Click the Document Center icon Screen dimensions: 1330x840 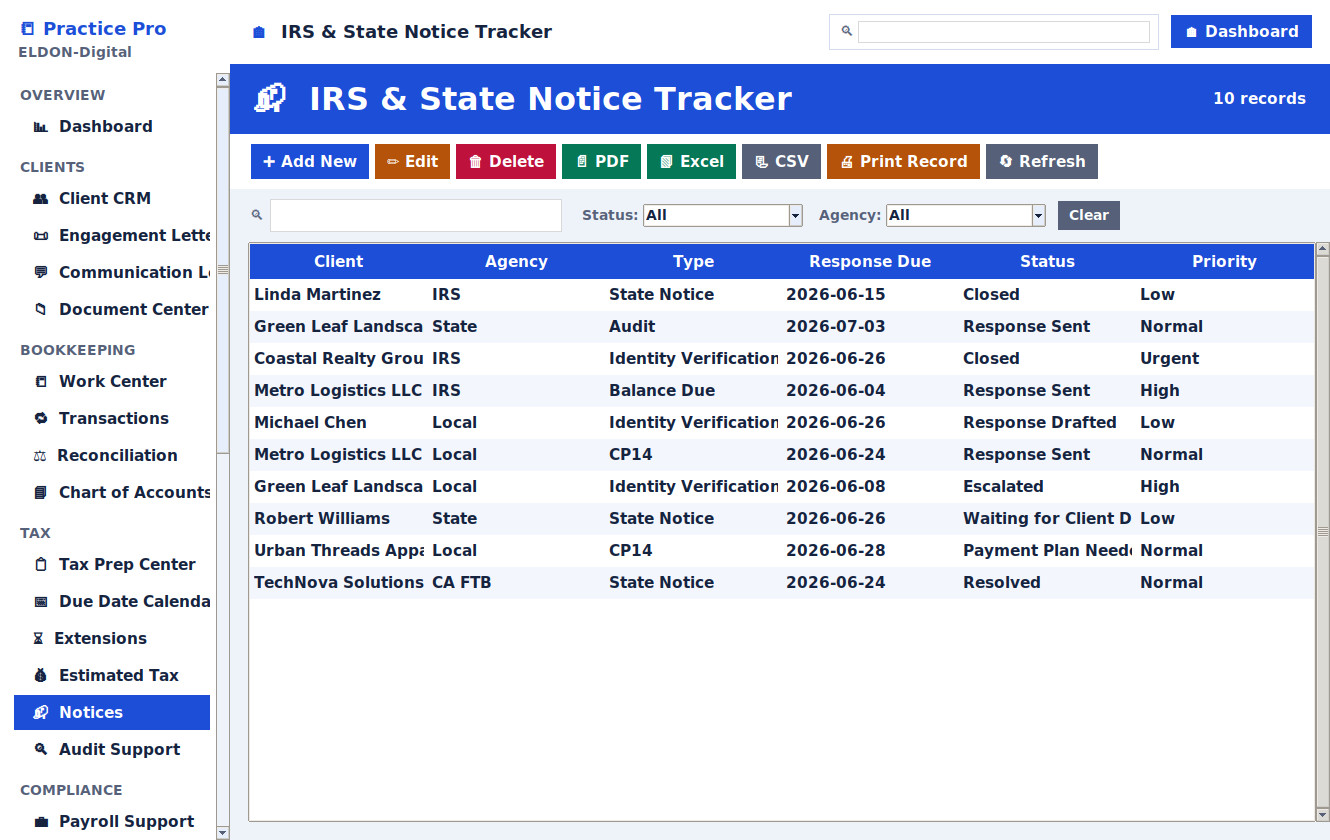(x=41, y=310)
